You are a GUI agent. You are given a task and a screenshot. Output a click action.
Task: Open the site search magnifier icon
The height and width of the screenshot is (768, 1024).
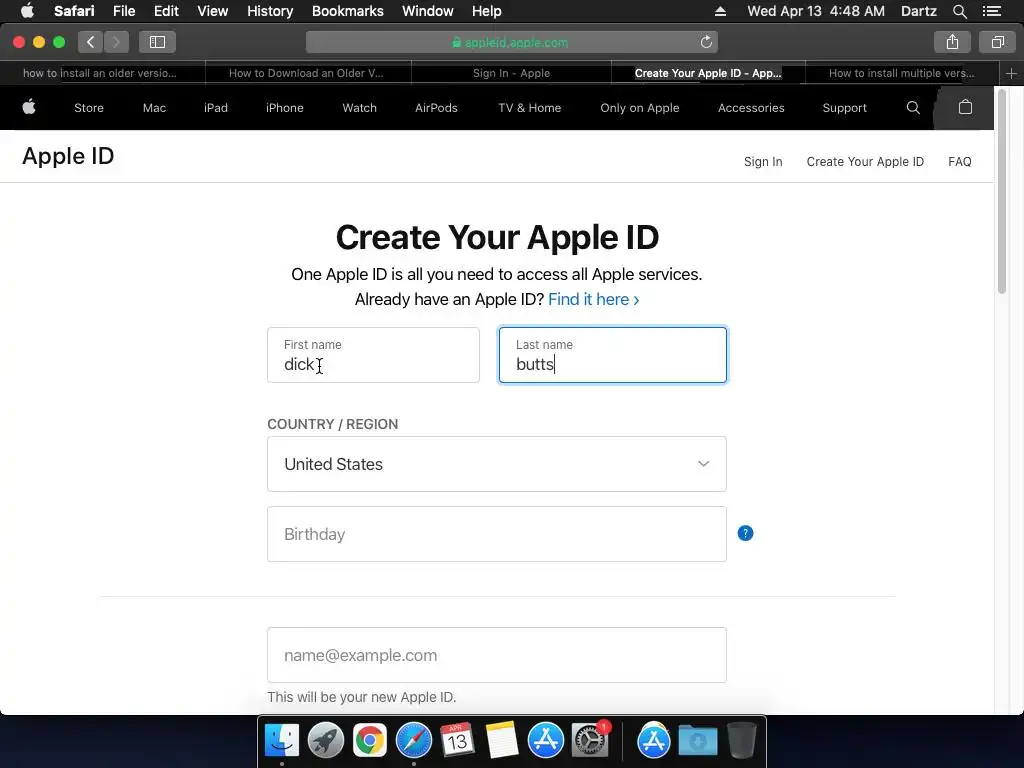[913, 108]
